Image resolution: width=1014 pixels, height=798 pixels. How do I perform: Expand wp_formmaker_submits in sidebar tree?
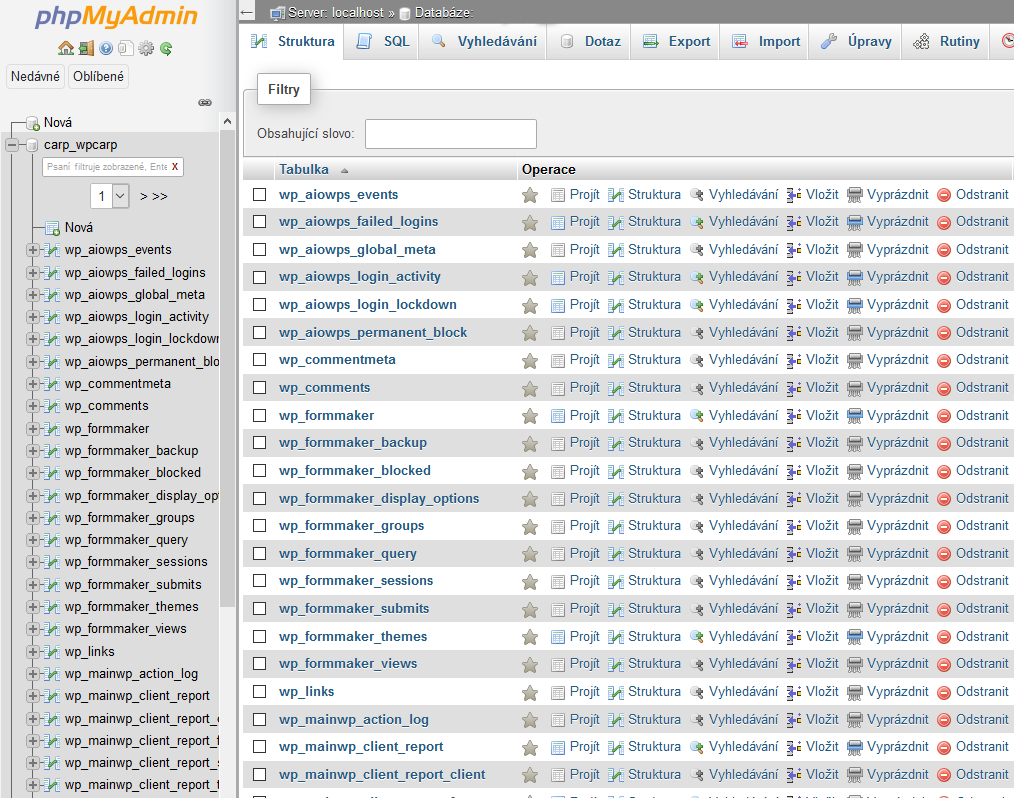click(x=32, y=585)
